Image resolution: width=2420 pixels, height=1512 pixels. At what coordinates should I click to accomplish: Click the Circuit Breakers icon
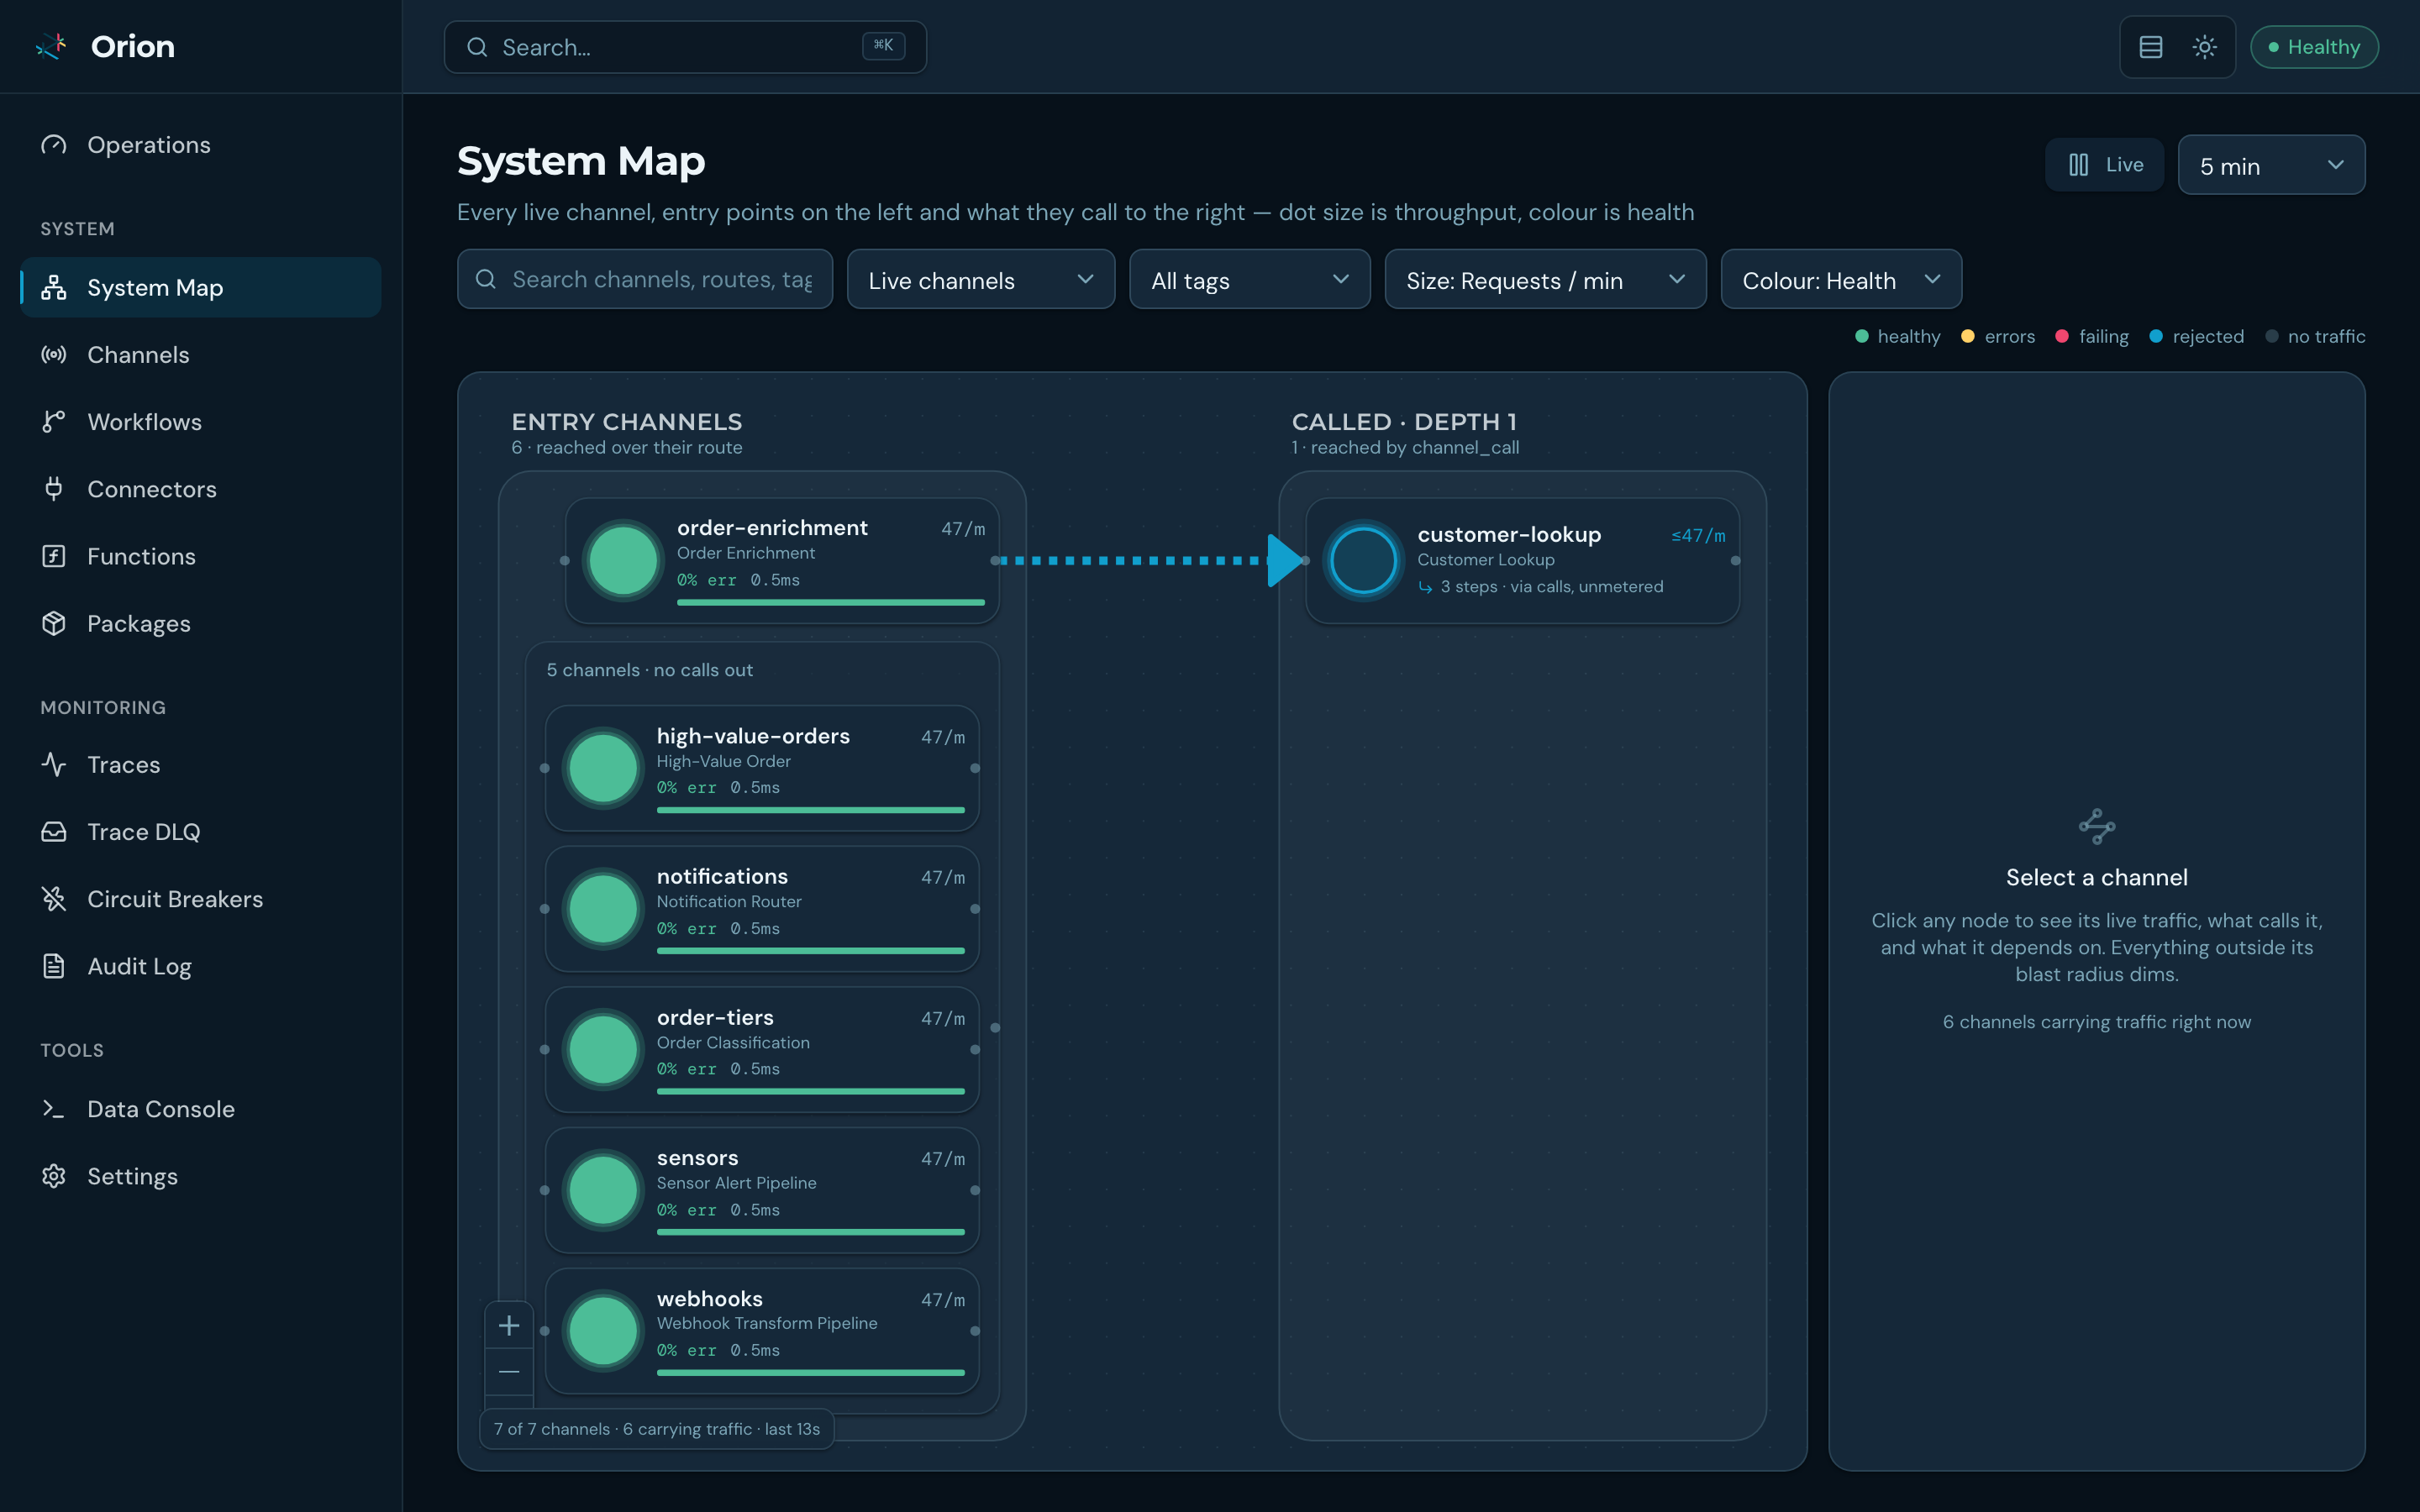tap(54, 899)
